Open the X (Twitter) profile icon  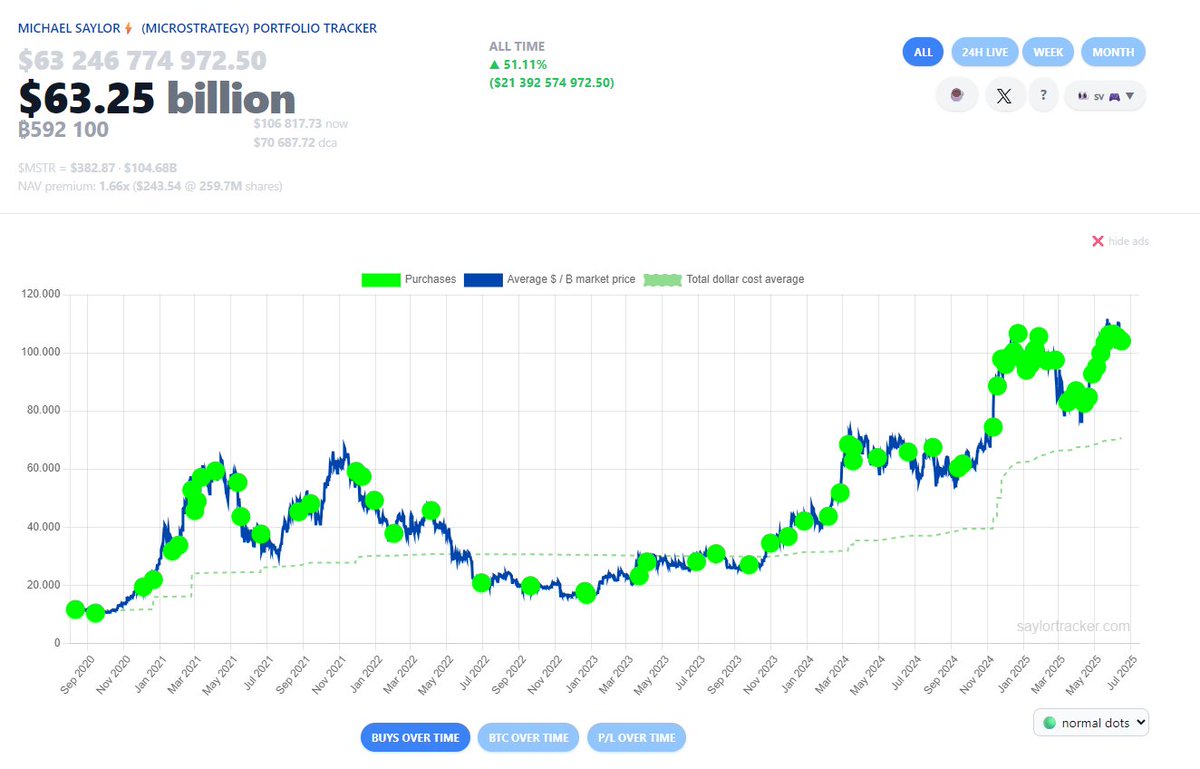tap(1004, 96)
